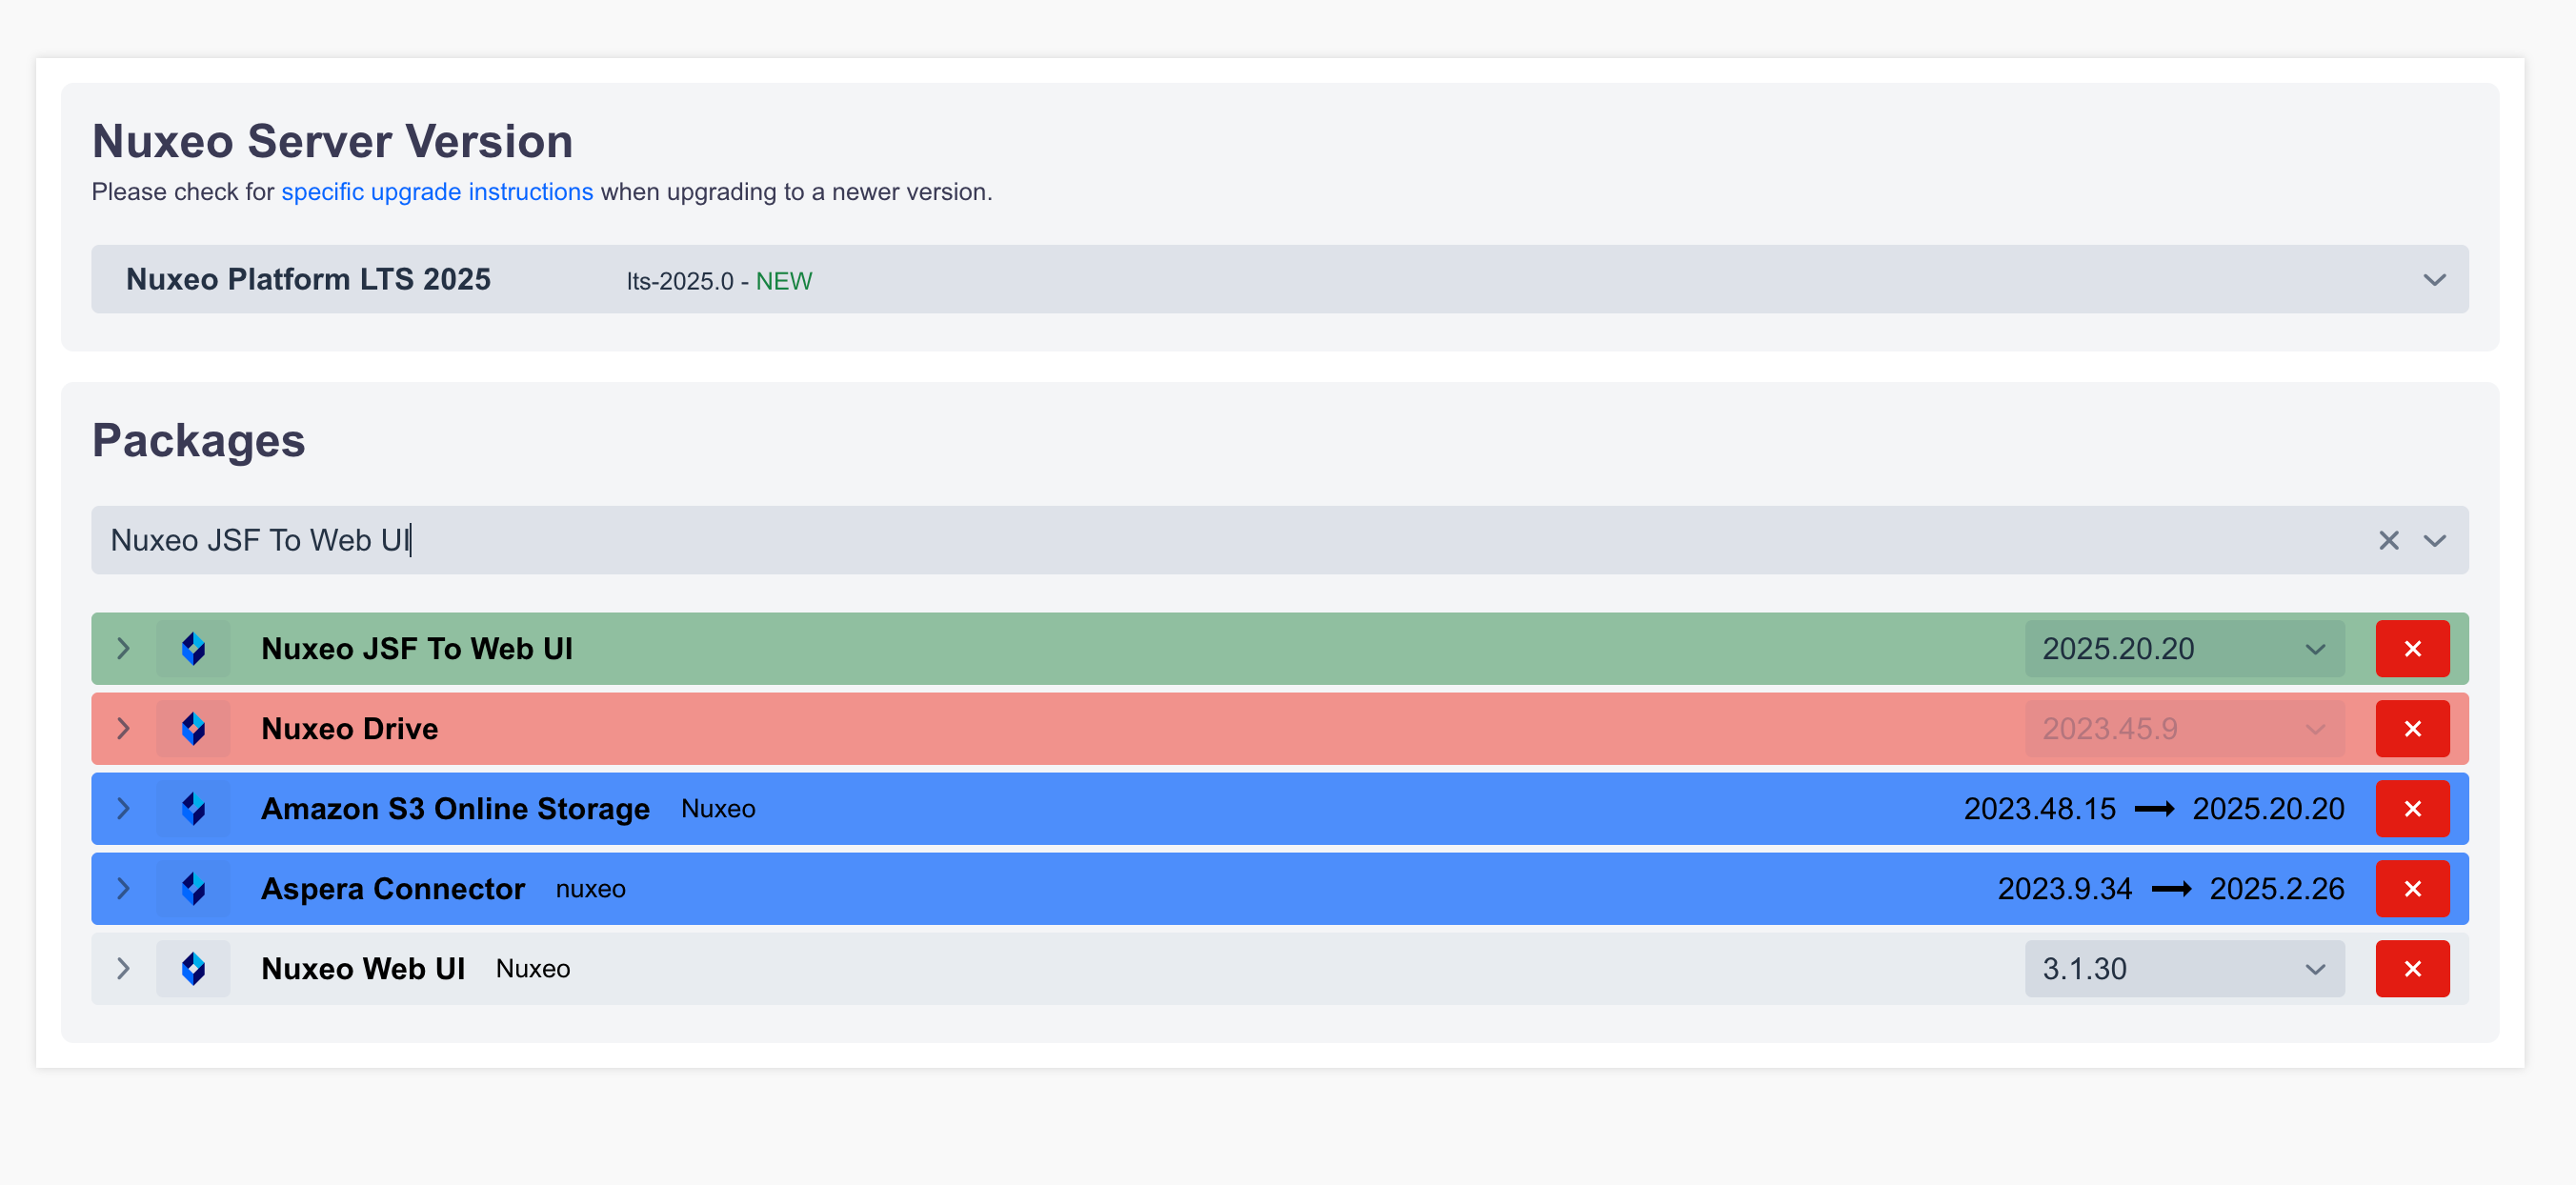Click the 2023.9.34 current version text
This screenshot has width=2576, height=1185.
click(x=2064, y=889)
